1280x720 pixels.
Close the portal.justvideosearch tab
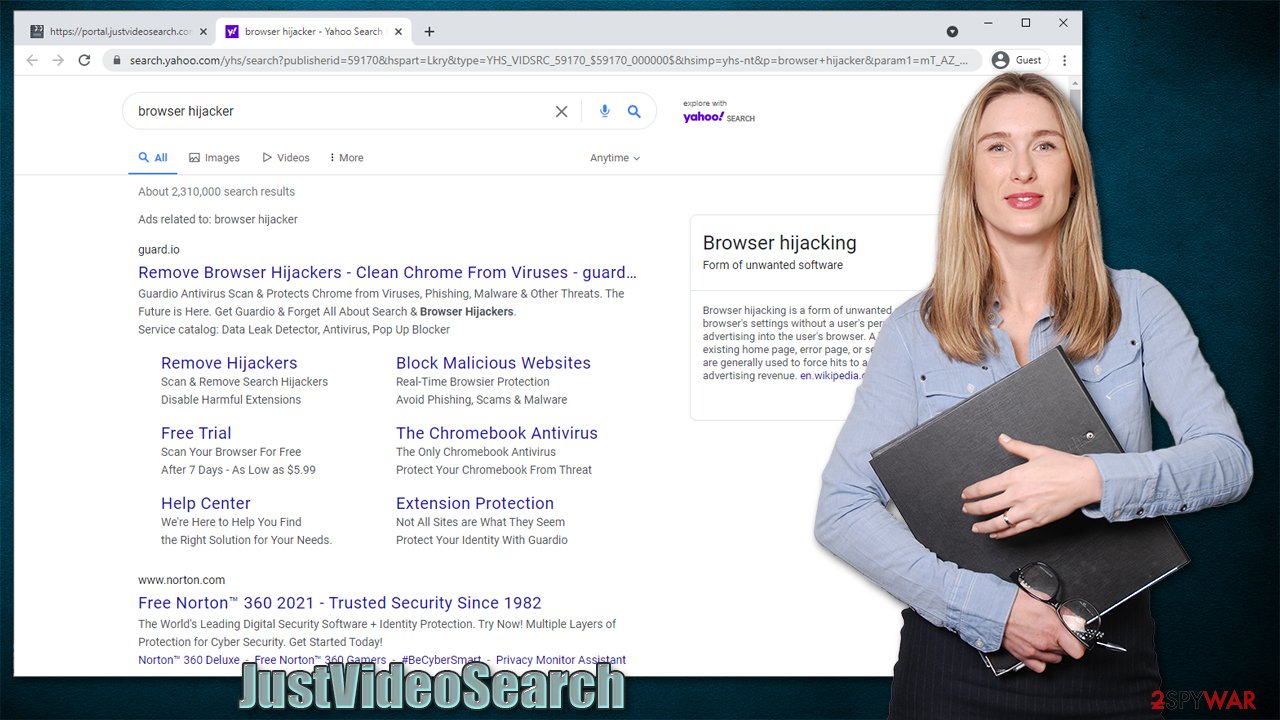click(x=203, y=32)
